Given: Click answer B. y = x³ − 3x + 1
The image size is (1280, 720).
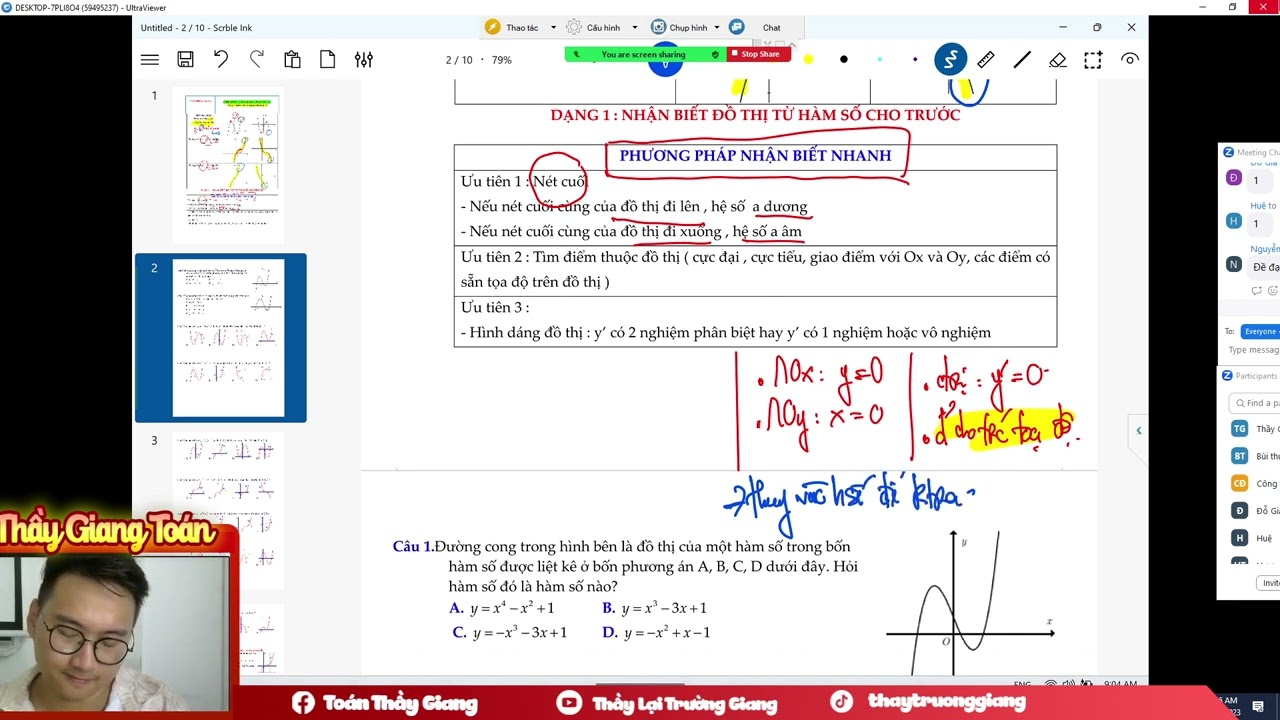Looking at the screenshot, I should [655, 608].
